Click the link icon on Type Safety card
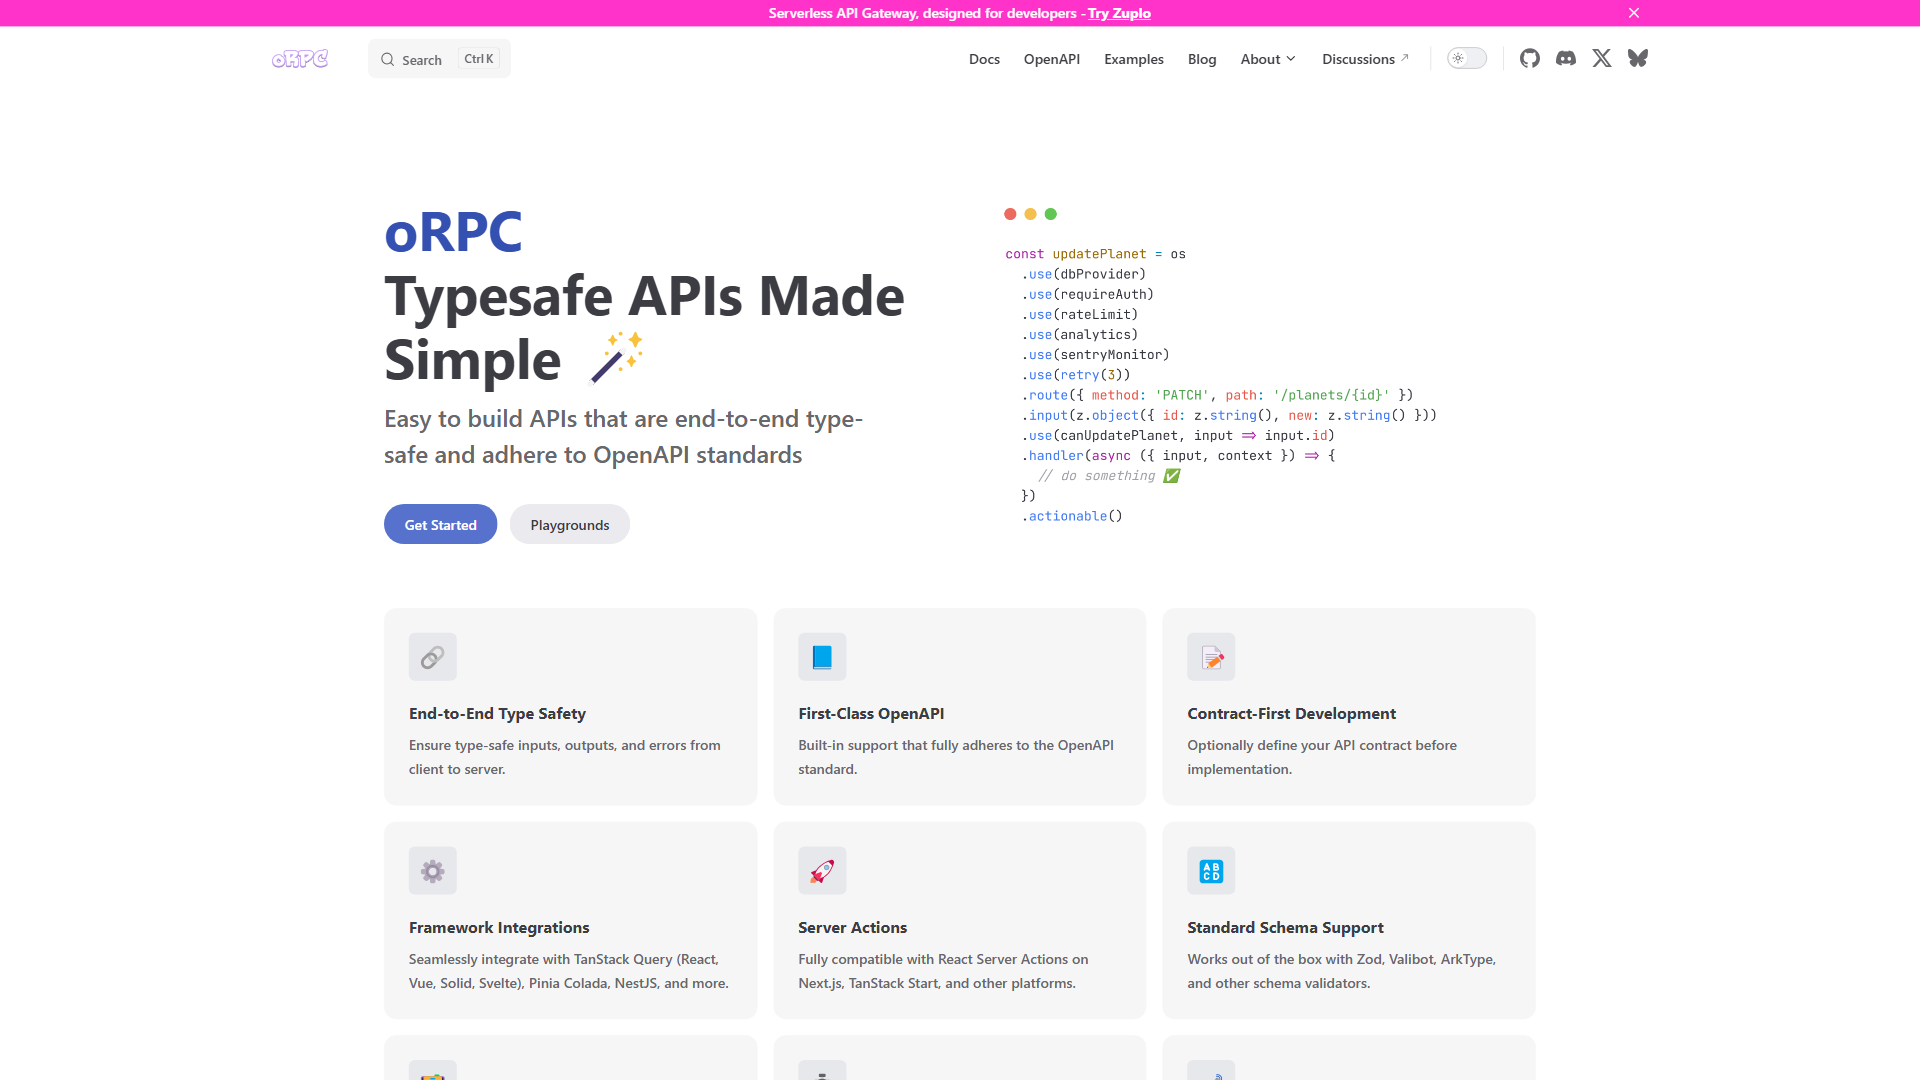The height and width of the screenshot is (1080, 1920). [x=432, y=657]
